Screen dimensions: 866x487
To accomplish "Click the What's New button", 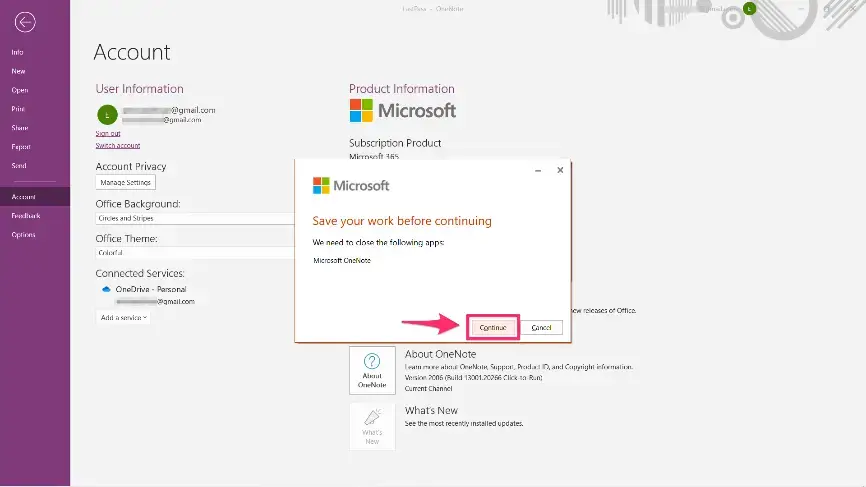I will click(372, 426).
